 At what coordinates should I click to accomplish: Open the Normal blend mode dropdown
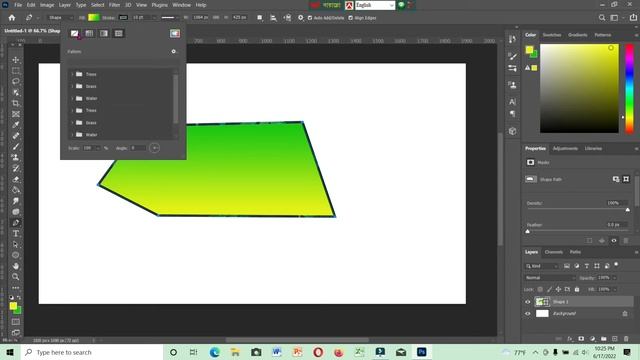[x=550, y=278]
